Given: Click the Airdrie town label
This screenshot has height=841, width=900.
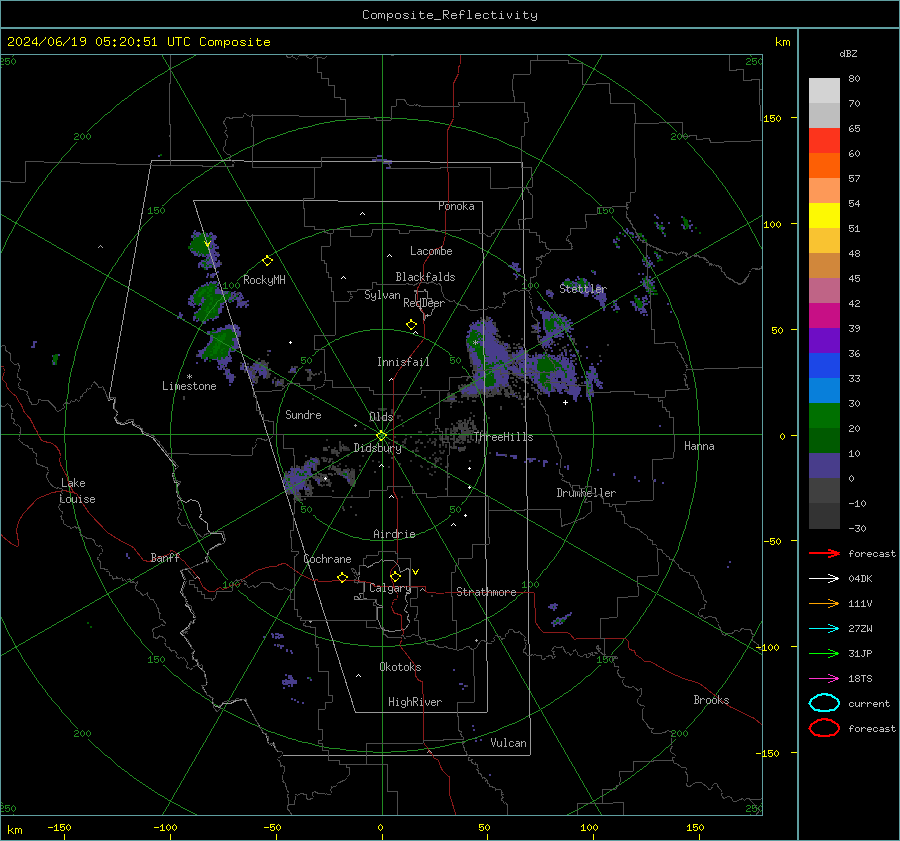Looking at the screenshot, I should [x=394, y=534].
